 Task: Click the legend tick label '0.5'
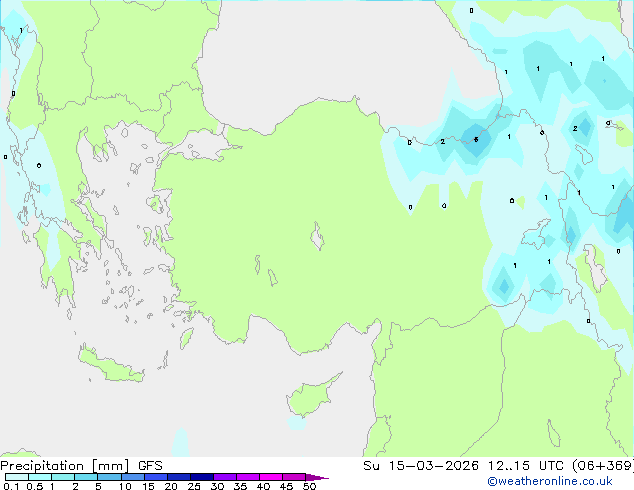click(x=34, y=486)
